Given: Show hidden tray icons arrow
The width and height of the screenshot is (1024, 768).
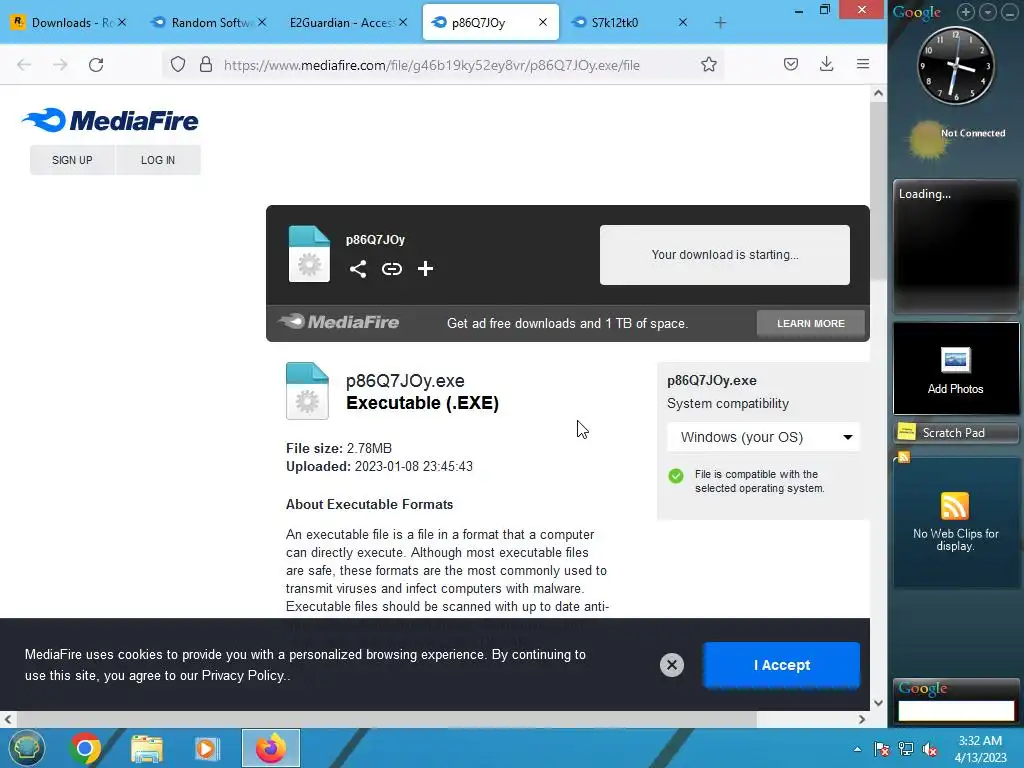Looking at the screenshot, I should coord(857,750).
